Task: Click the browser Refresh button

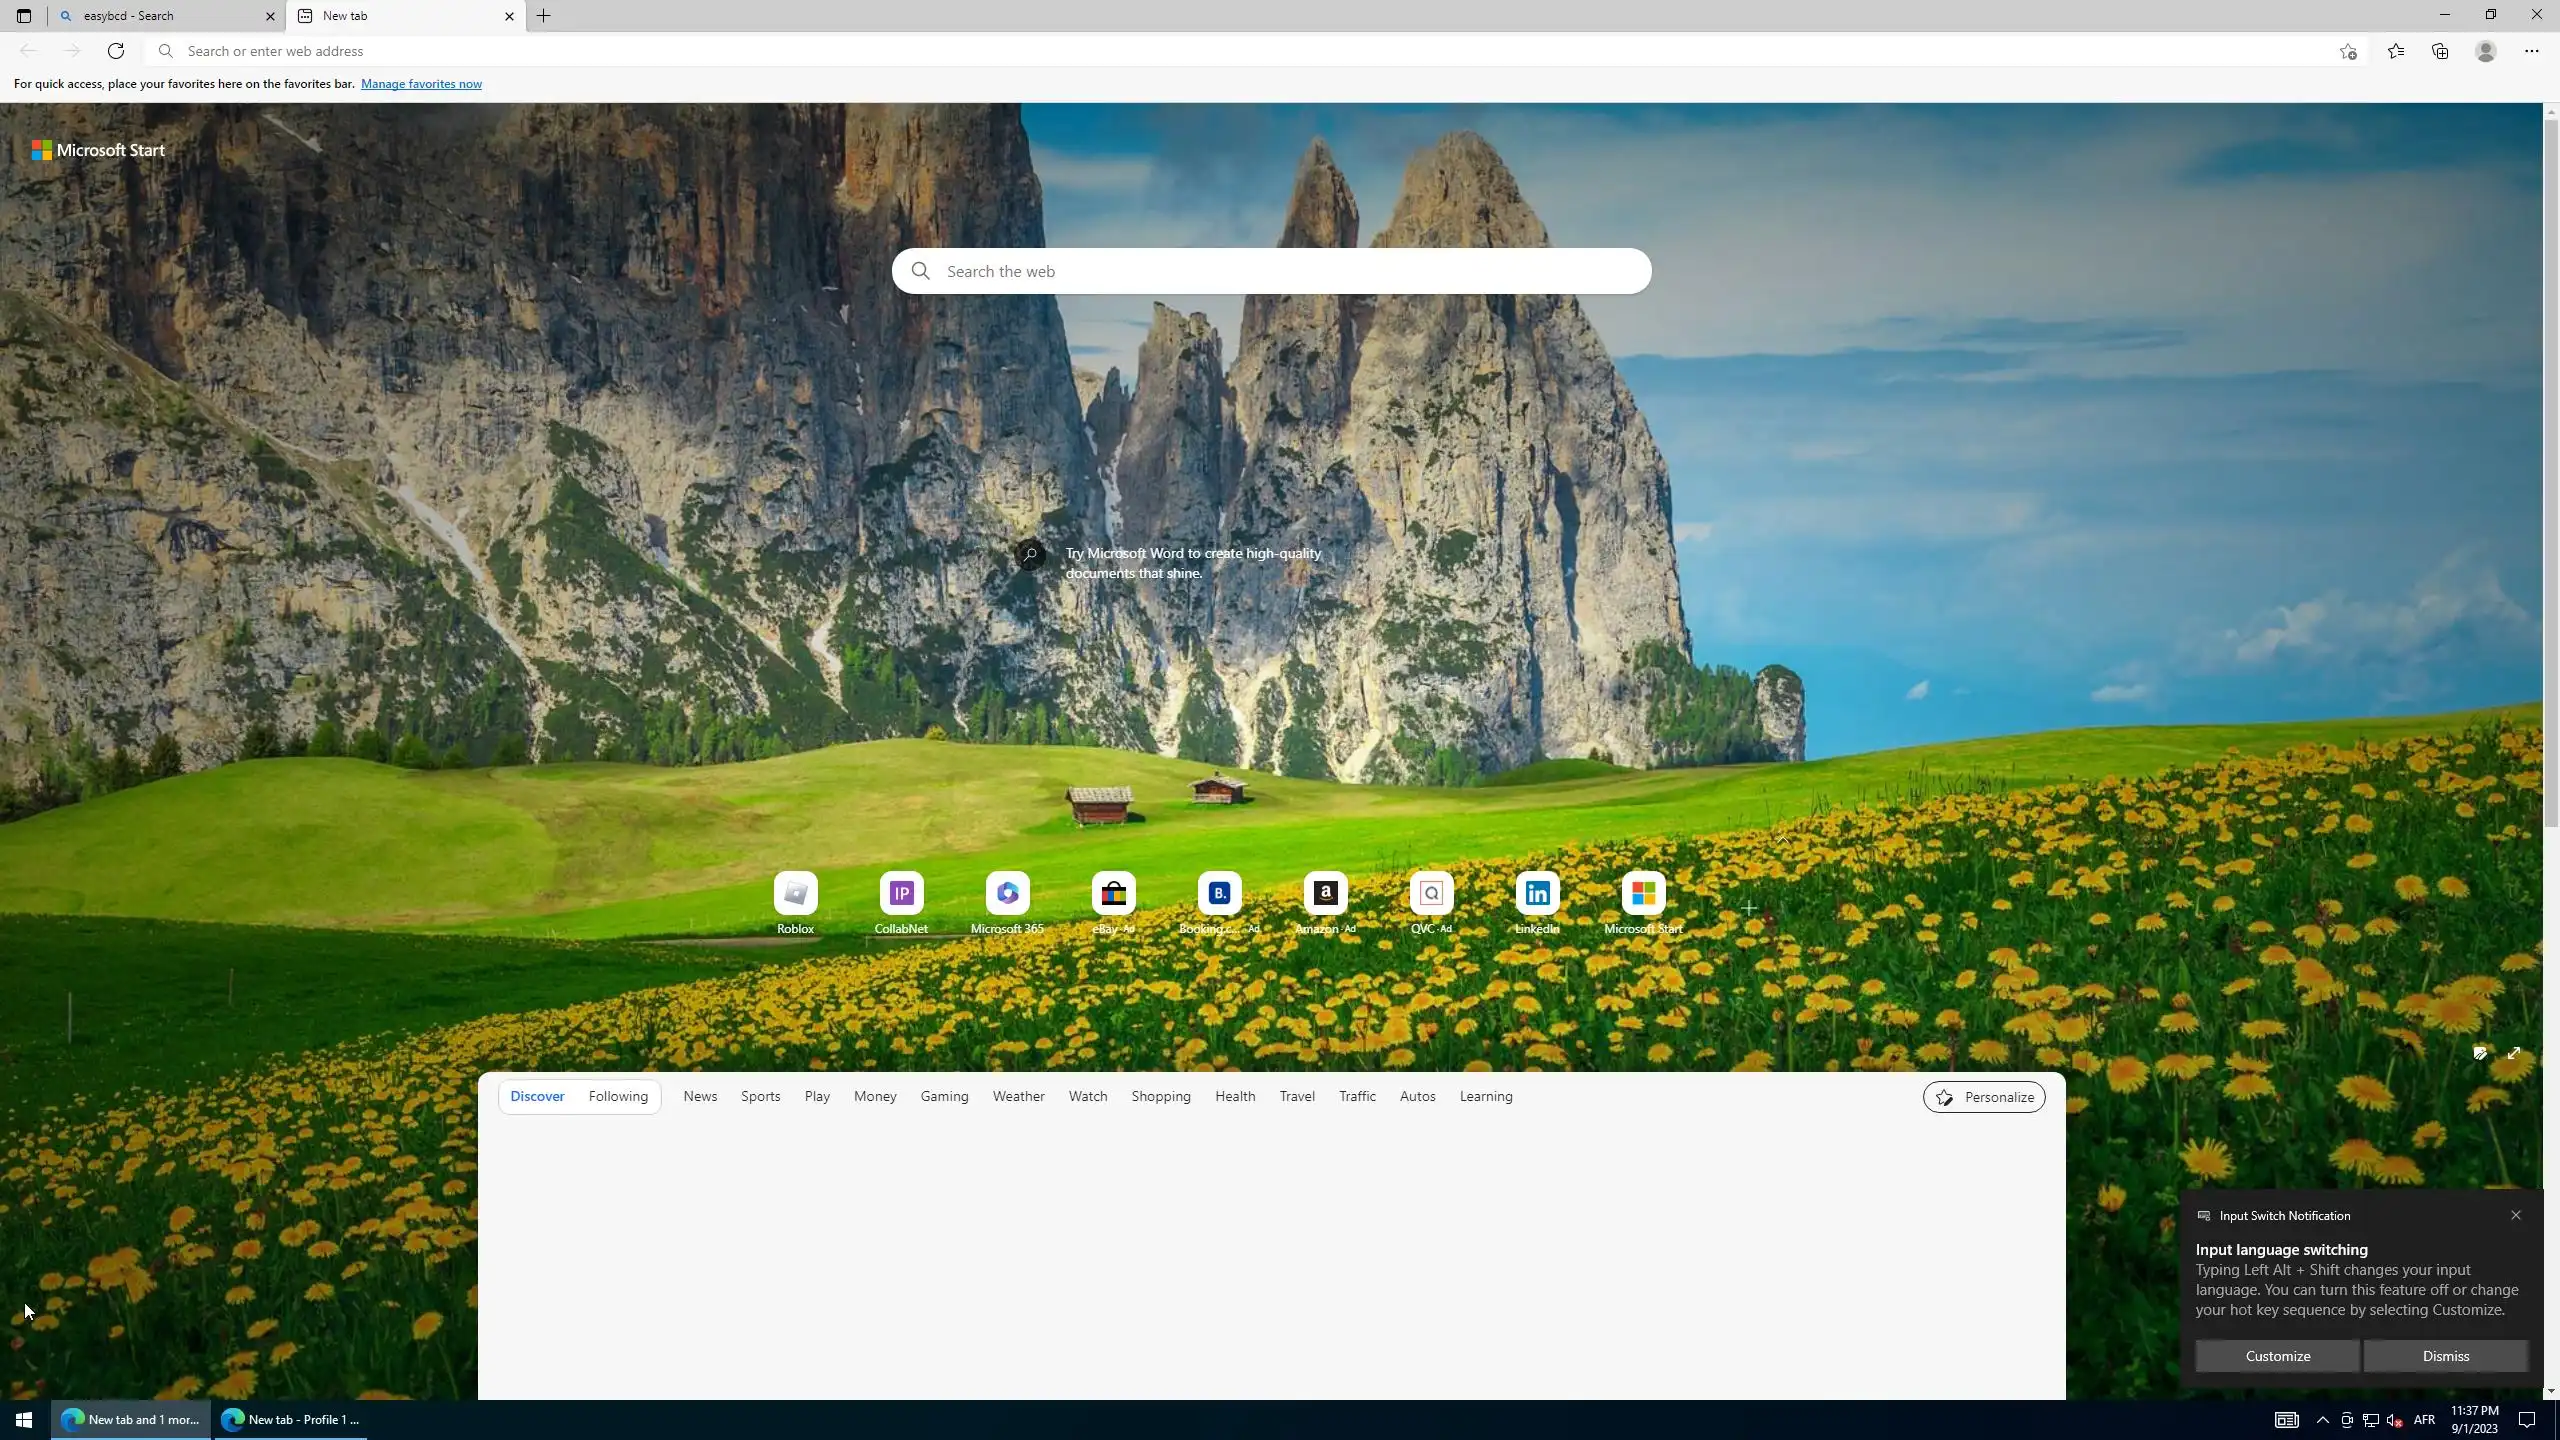Action: [116, 51]
